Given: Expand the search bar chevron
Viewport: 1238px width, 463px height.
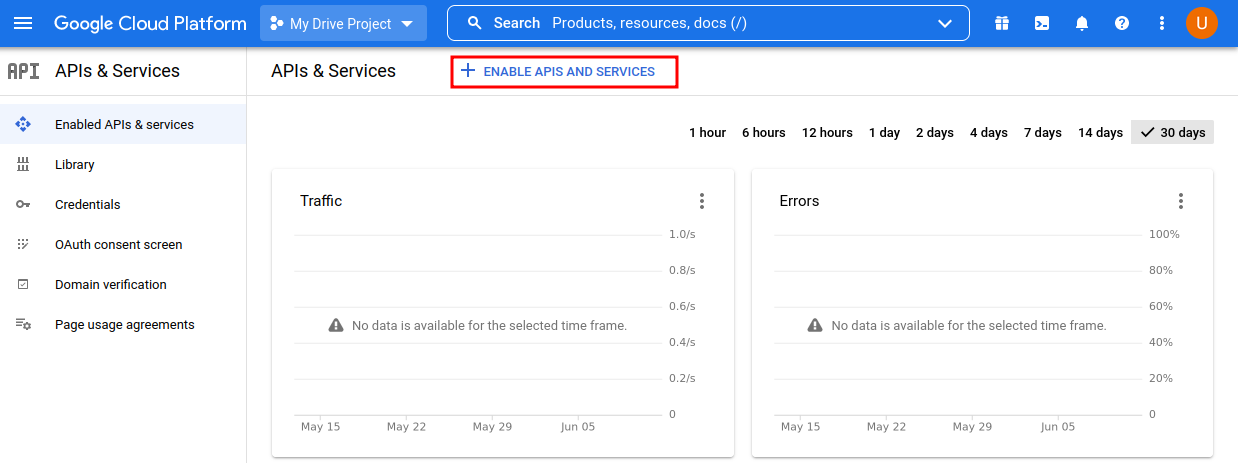Looking at the screenshot, I should [945, 23].
